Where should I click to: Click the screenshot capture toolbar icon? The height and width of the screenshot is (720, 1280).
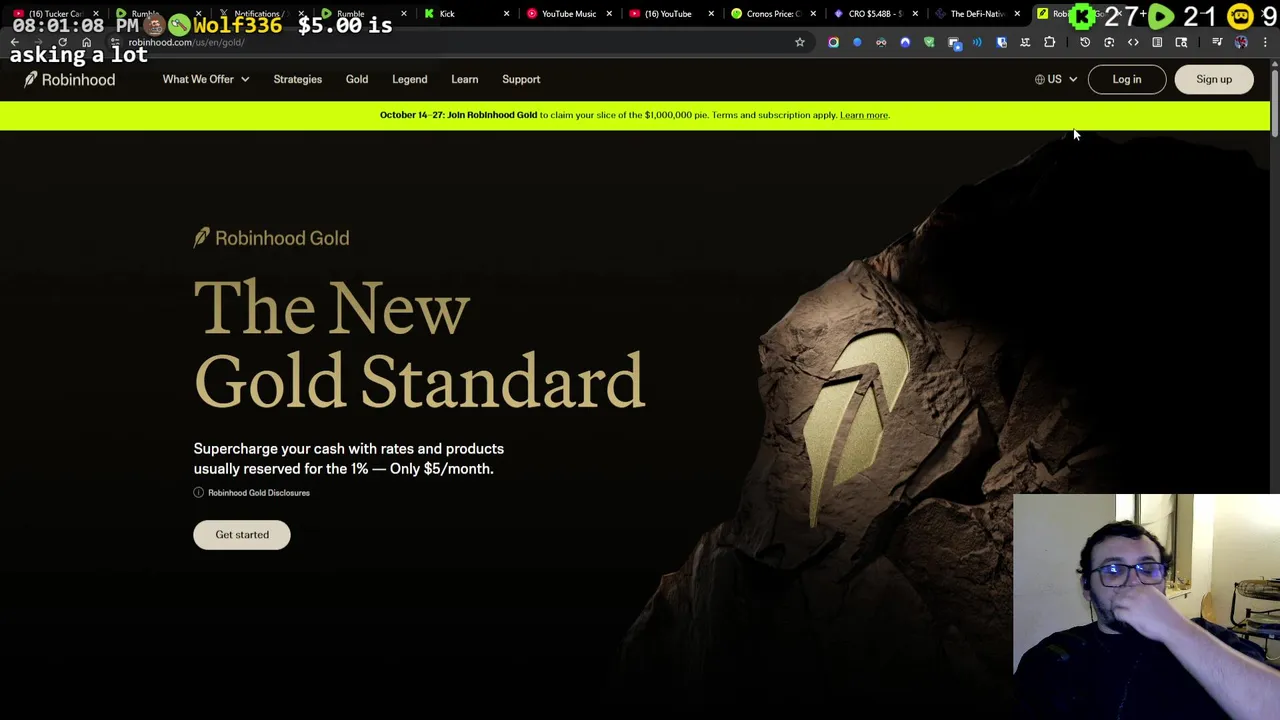tap(1109, 42)
